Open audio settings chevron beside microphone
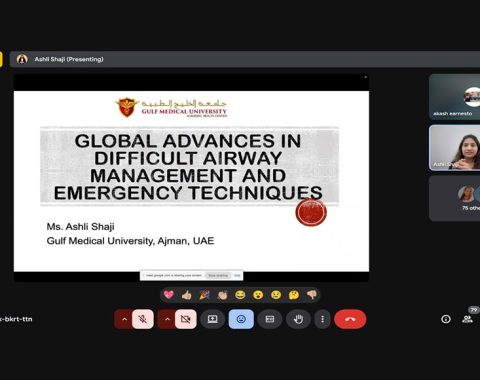This screenshot has width=480, height=380. click(x=124, y=319)
